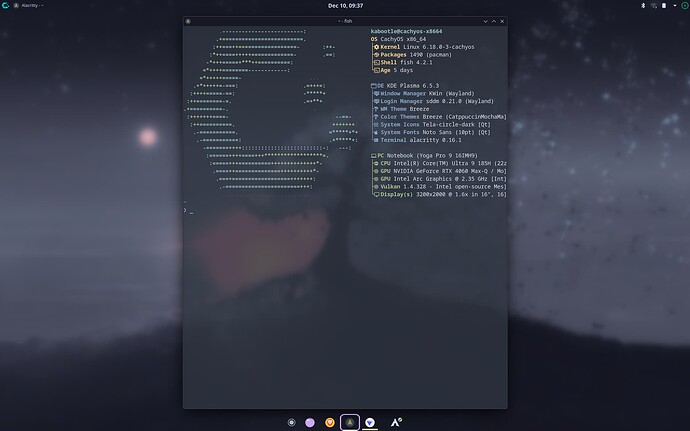The width and height of the screenshot is (690, 431).
Task: Launch the Brave browser from dock
Action: 330,423
